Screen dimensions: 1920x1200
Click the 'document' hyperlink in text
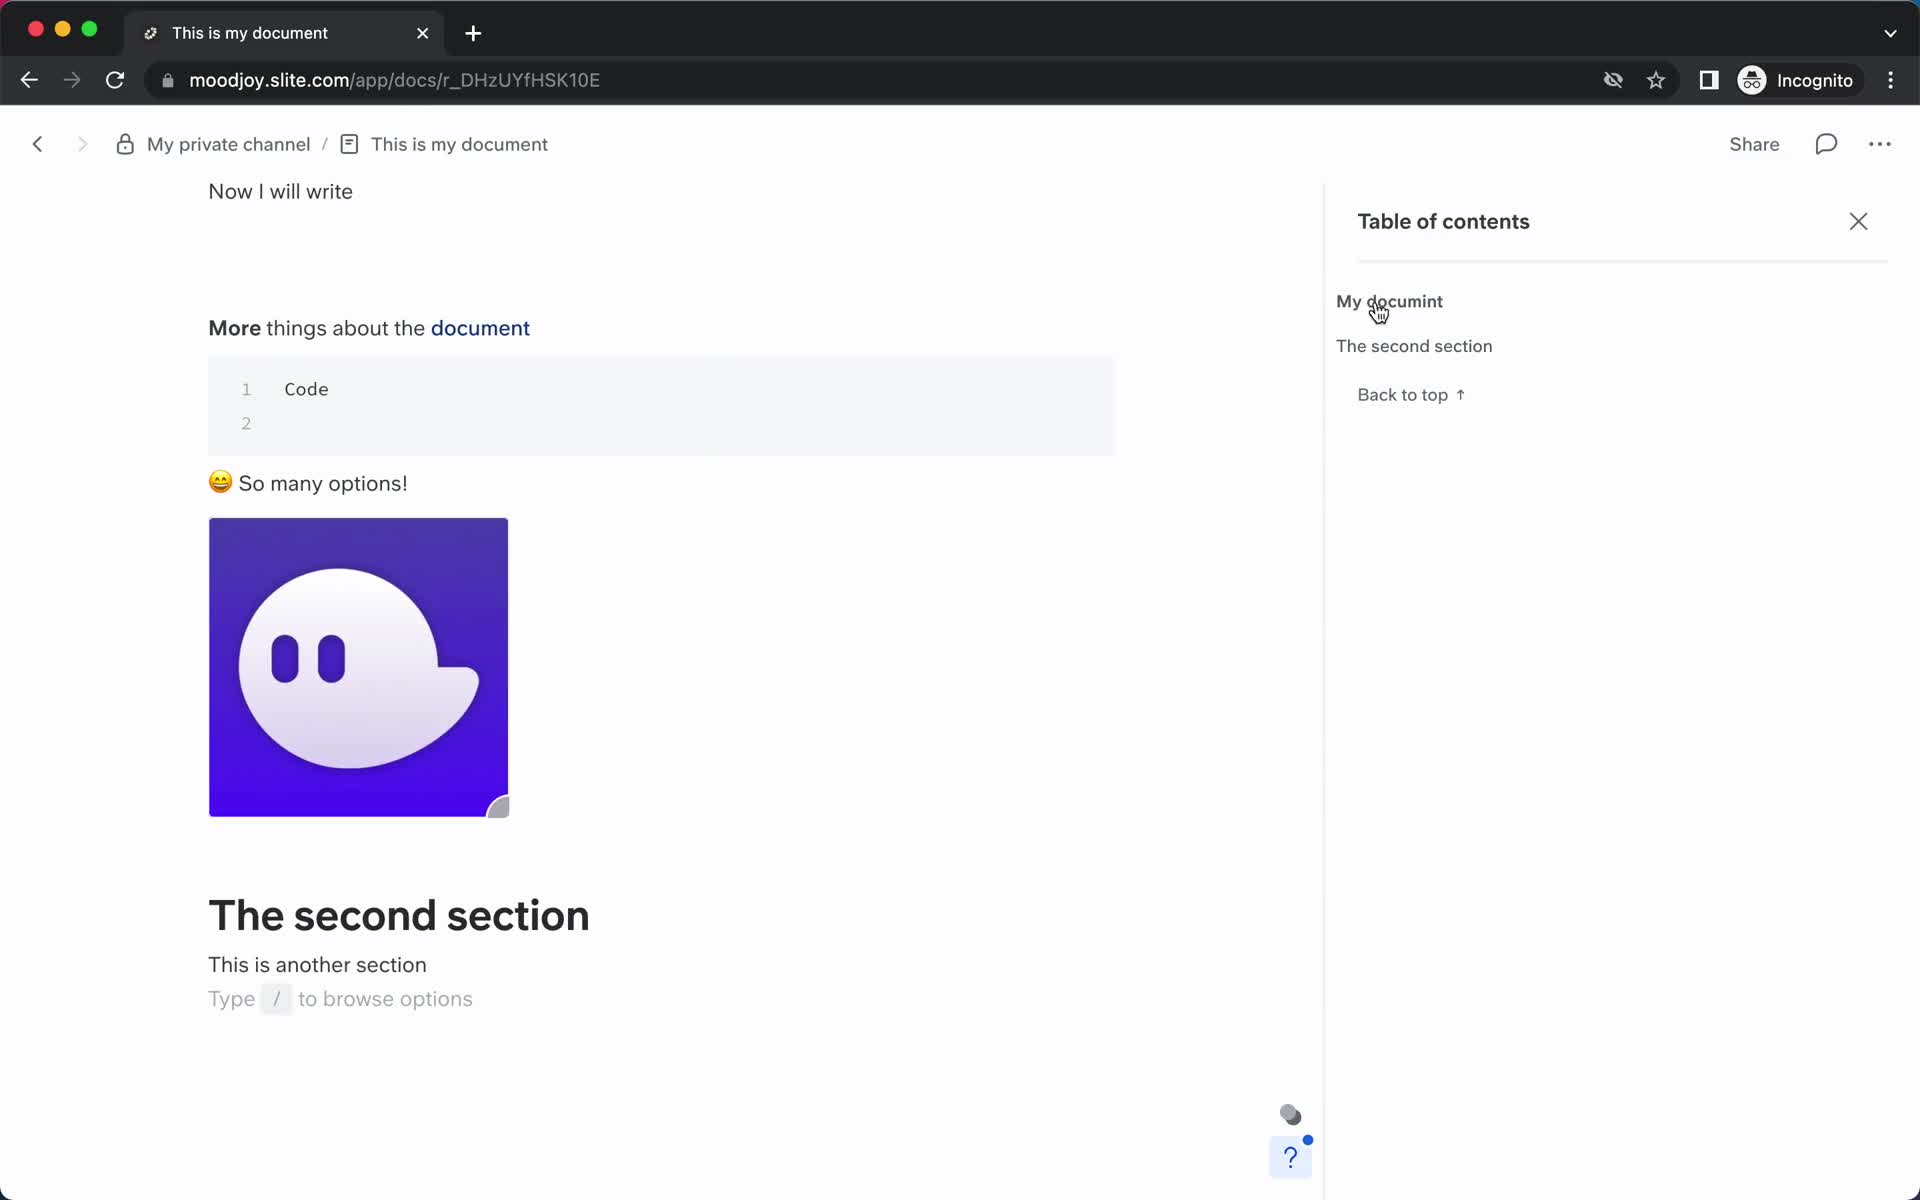point(480,328)
